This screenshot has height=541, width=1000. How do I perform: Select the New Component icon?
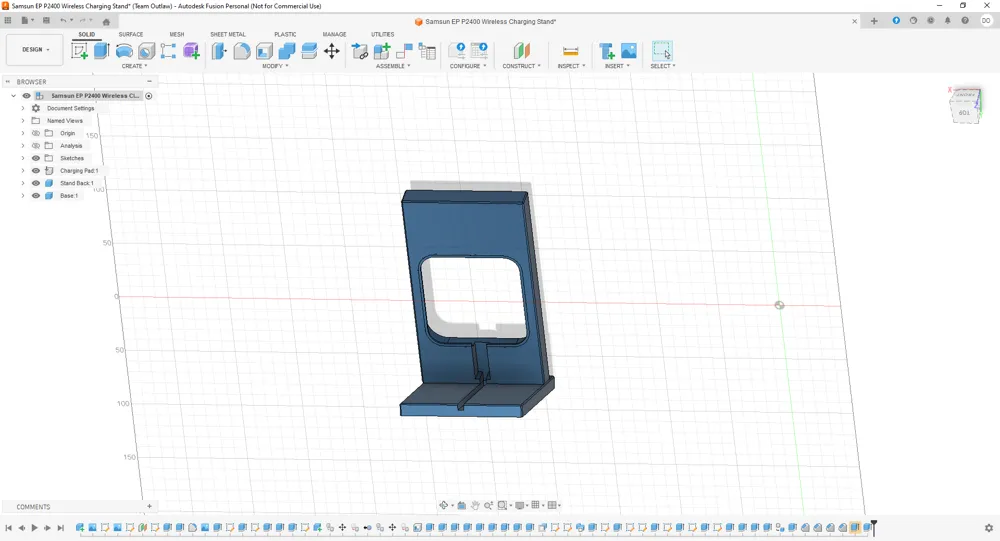click(x=382, y=51)
